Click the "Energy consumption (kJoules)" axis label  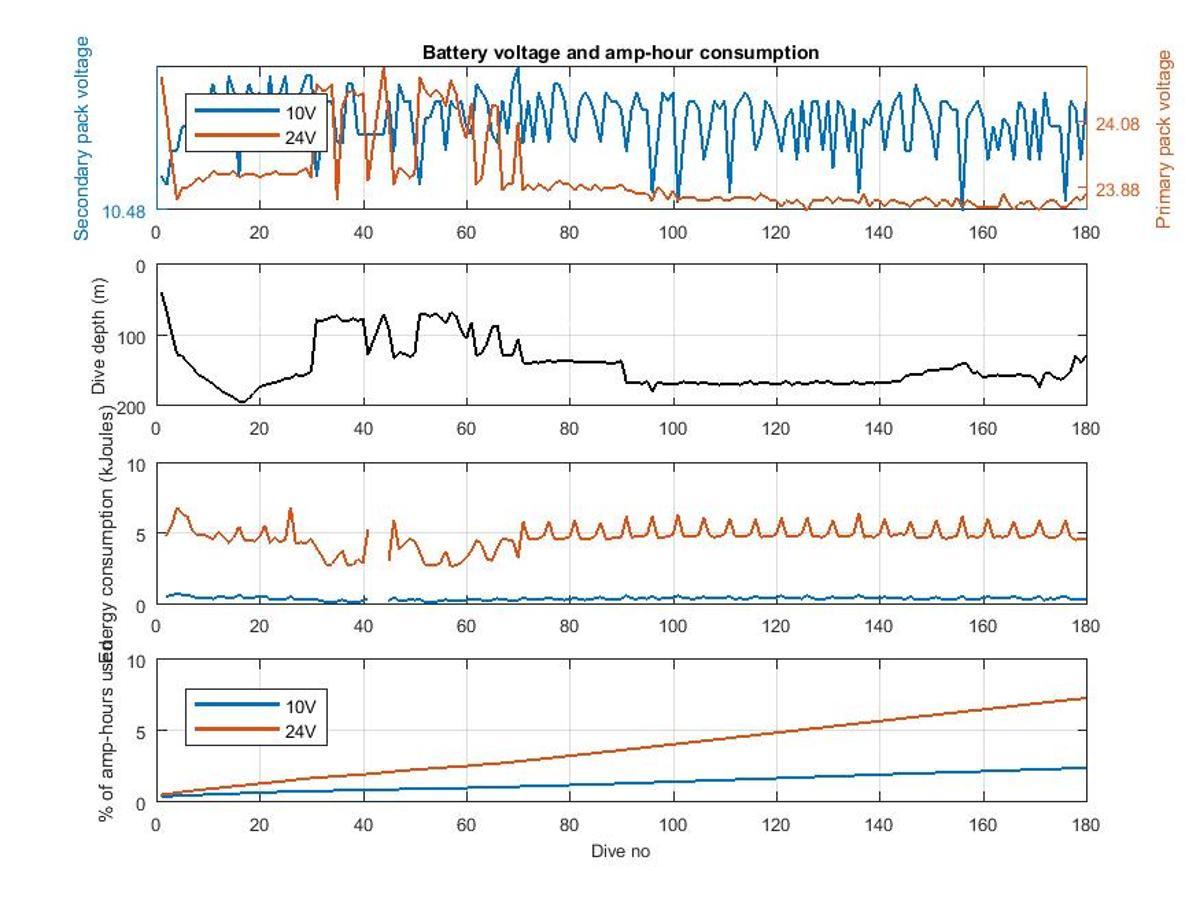105,535
